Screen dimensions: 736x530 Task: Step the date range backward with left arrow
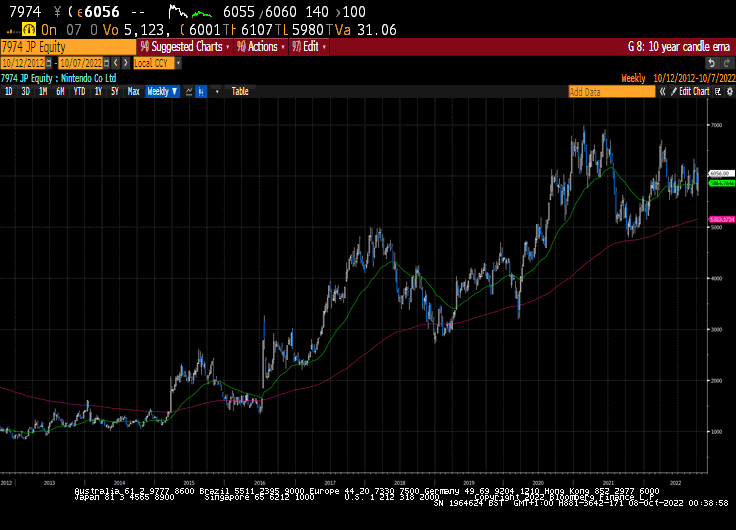point(116,63)
